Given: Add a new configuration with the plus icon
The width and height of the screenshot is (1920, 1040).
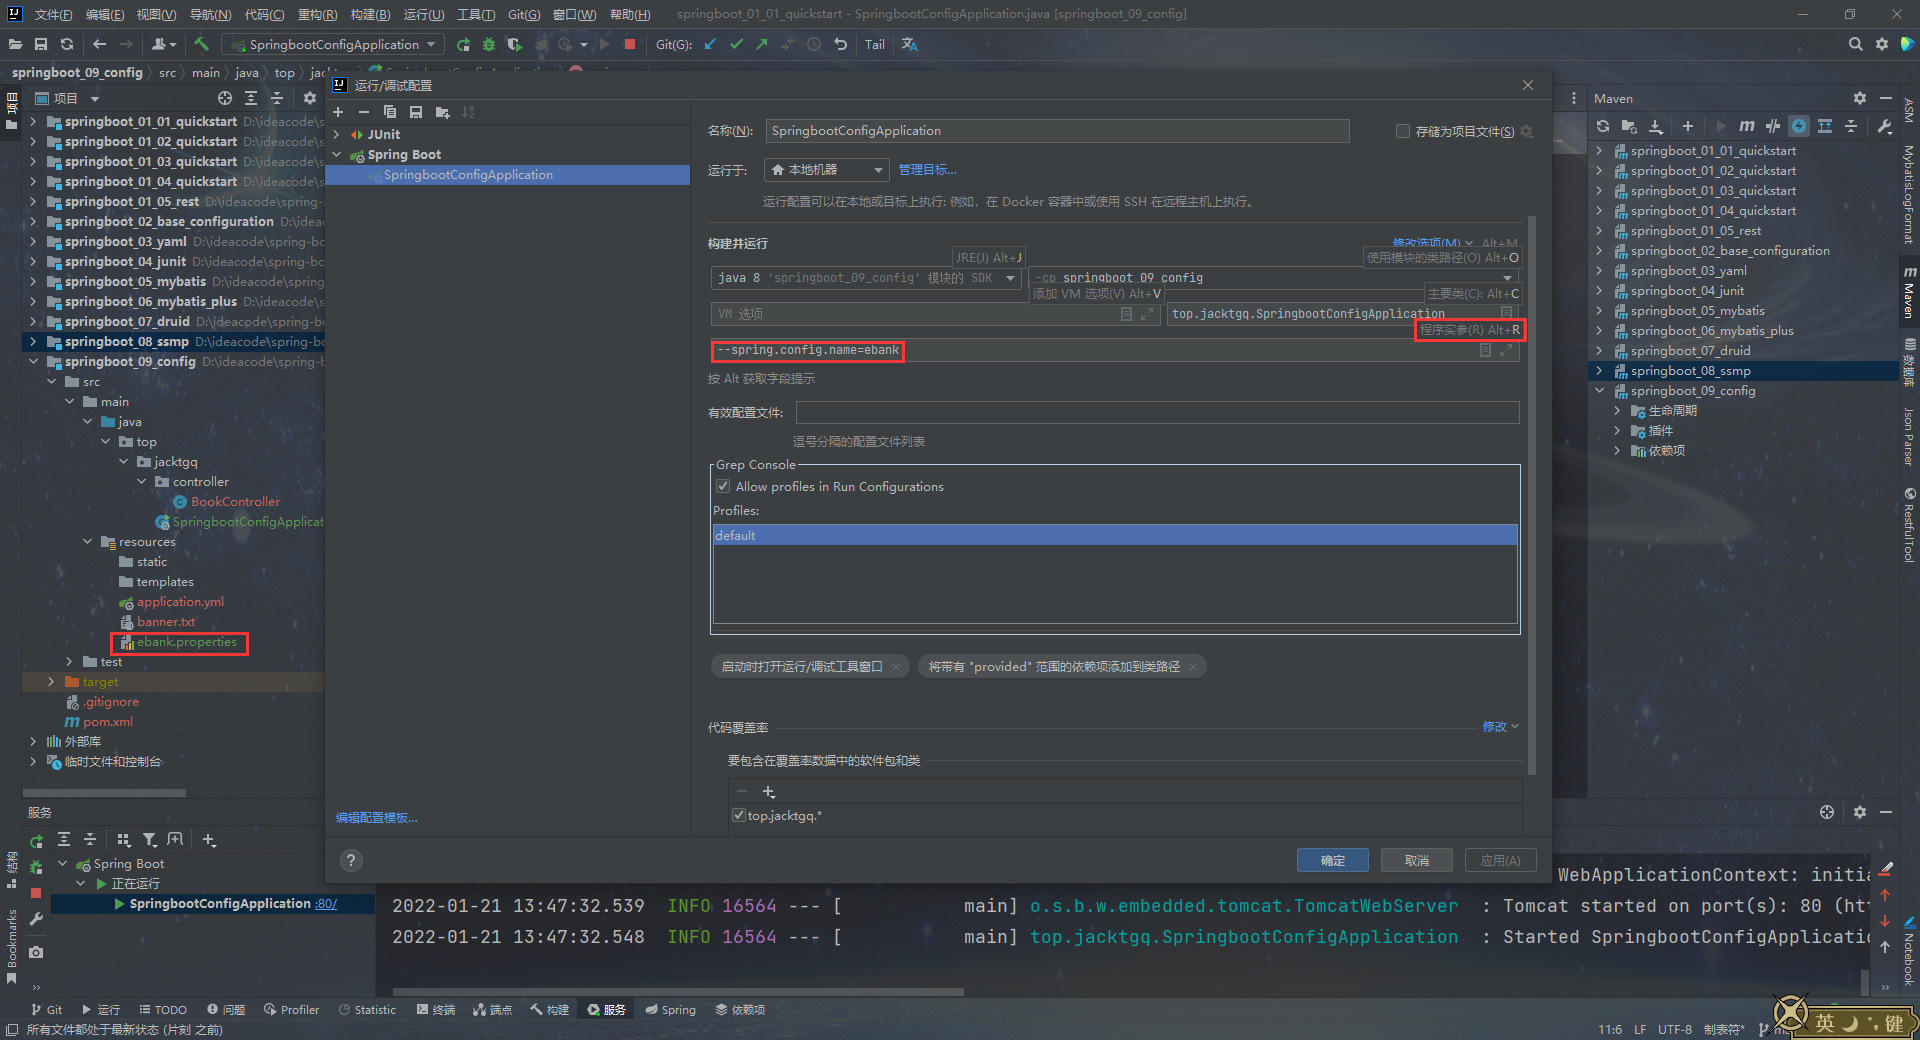Looking at the screenshot, I should 338,112.
